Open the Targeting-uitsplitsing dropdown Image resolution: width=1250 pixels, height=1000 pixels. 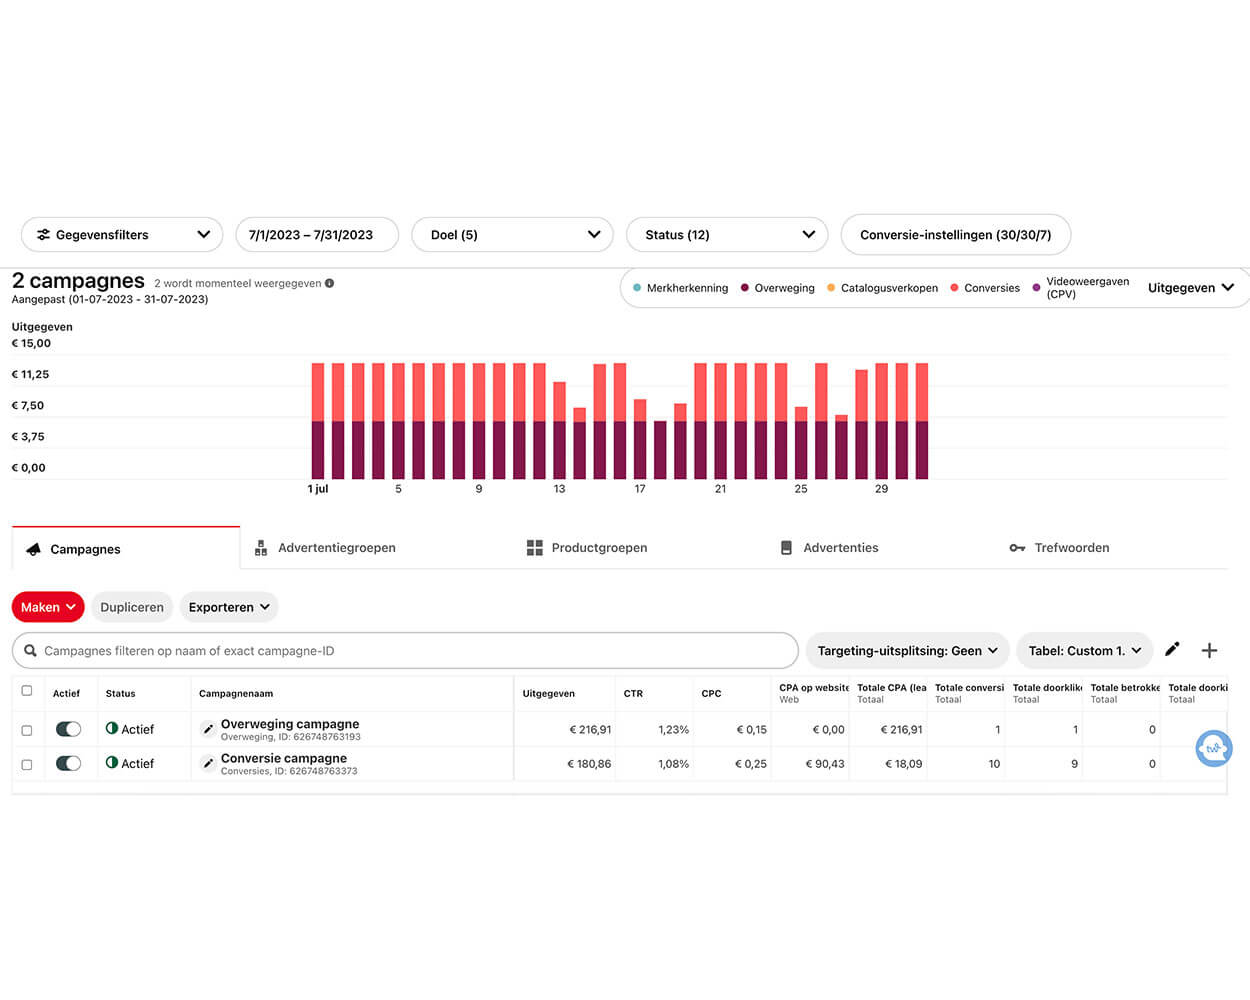click(x=907, y=651)
